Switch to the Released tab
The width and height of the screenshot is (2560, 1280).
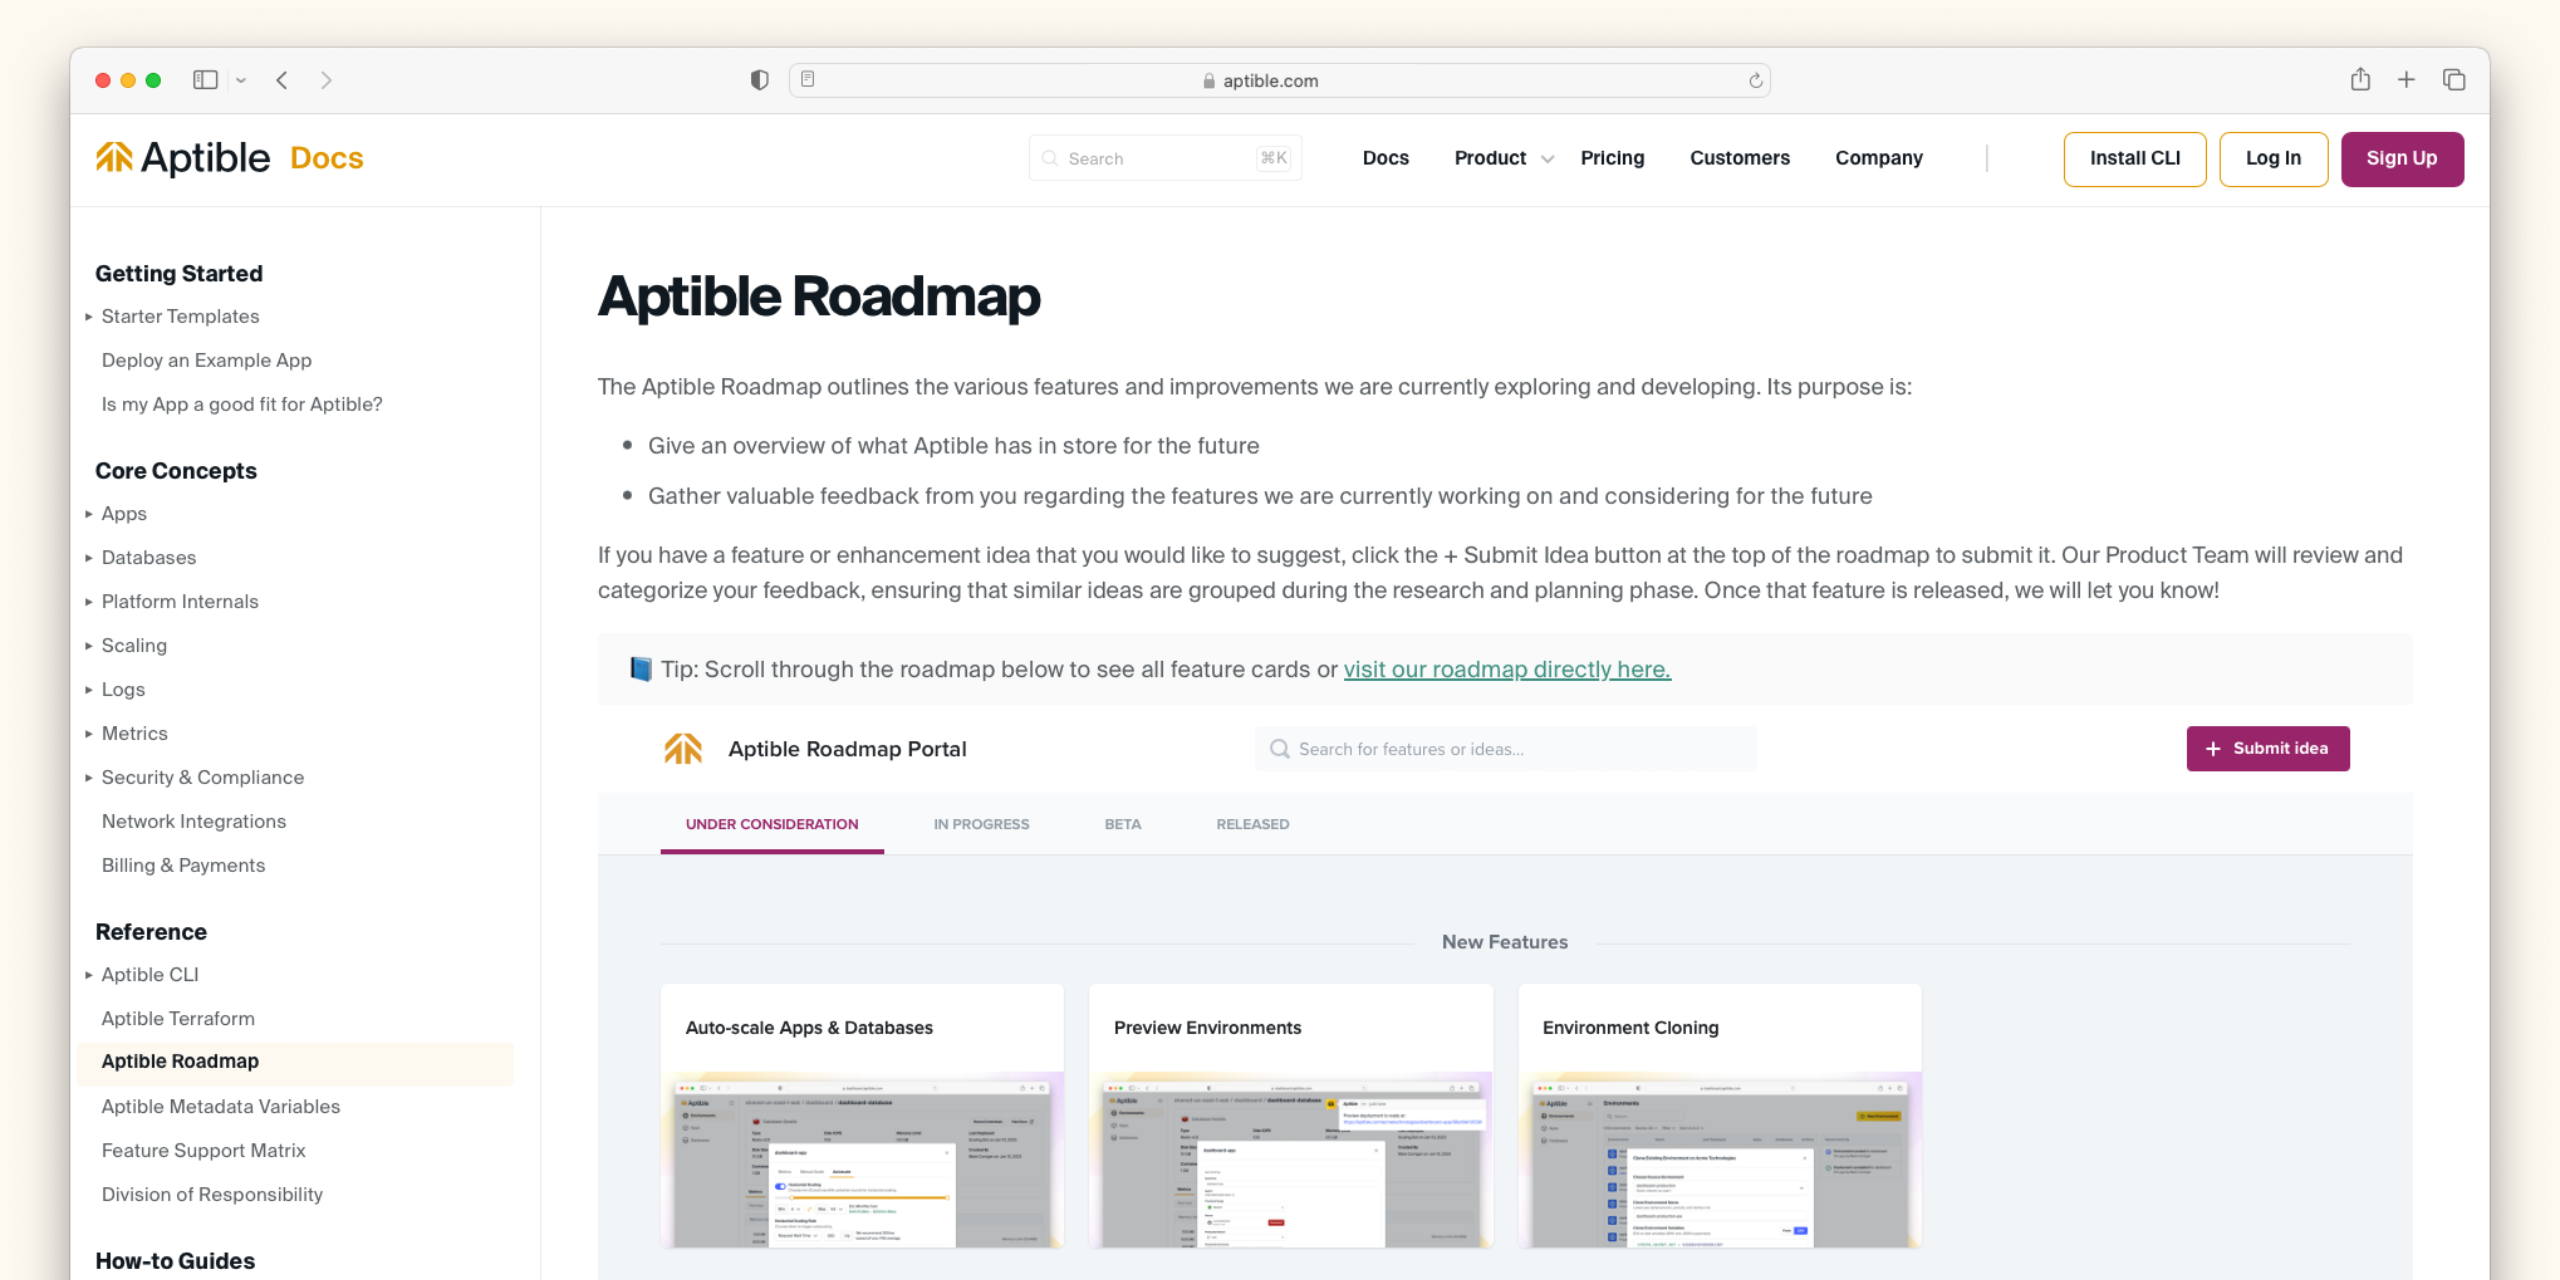1252,824
